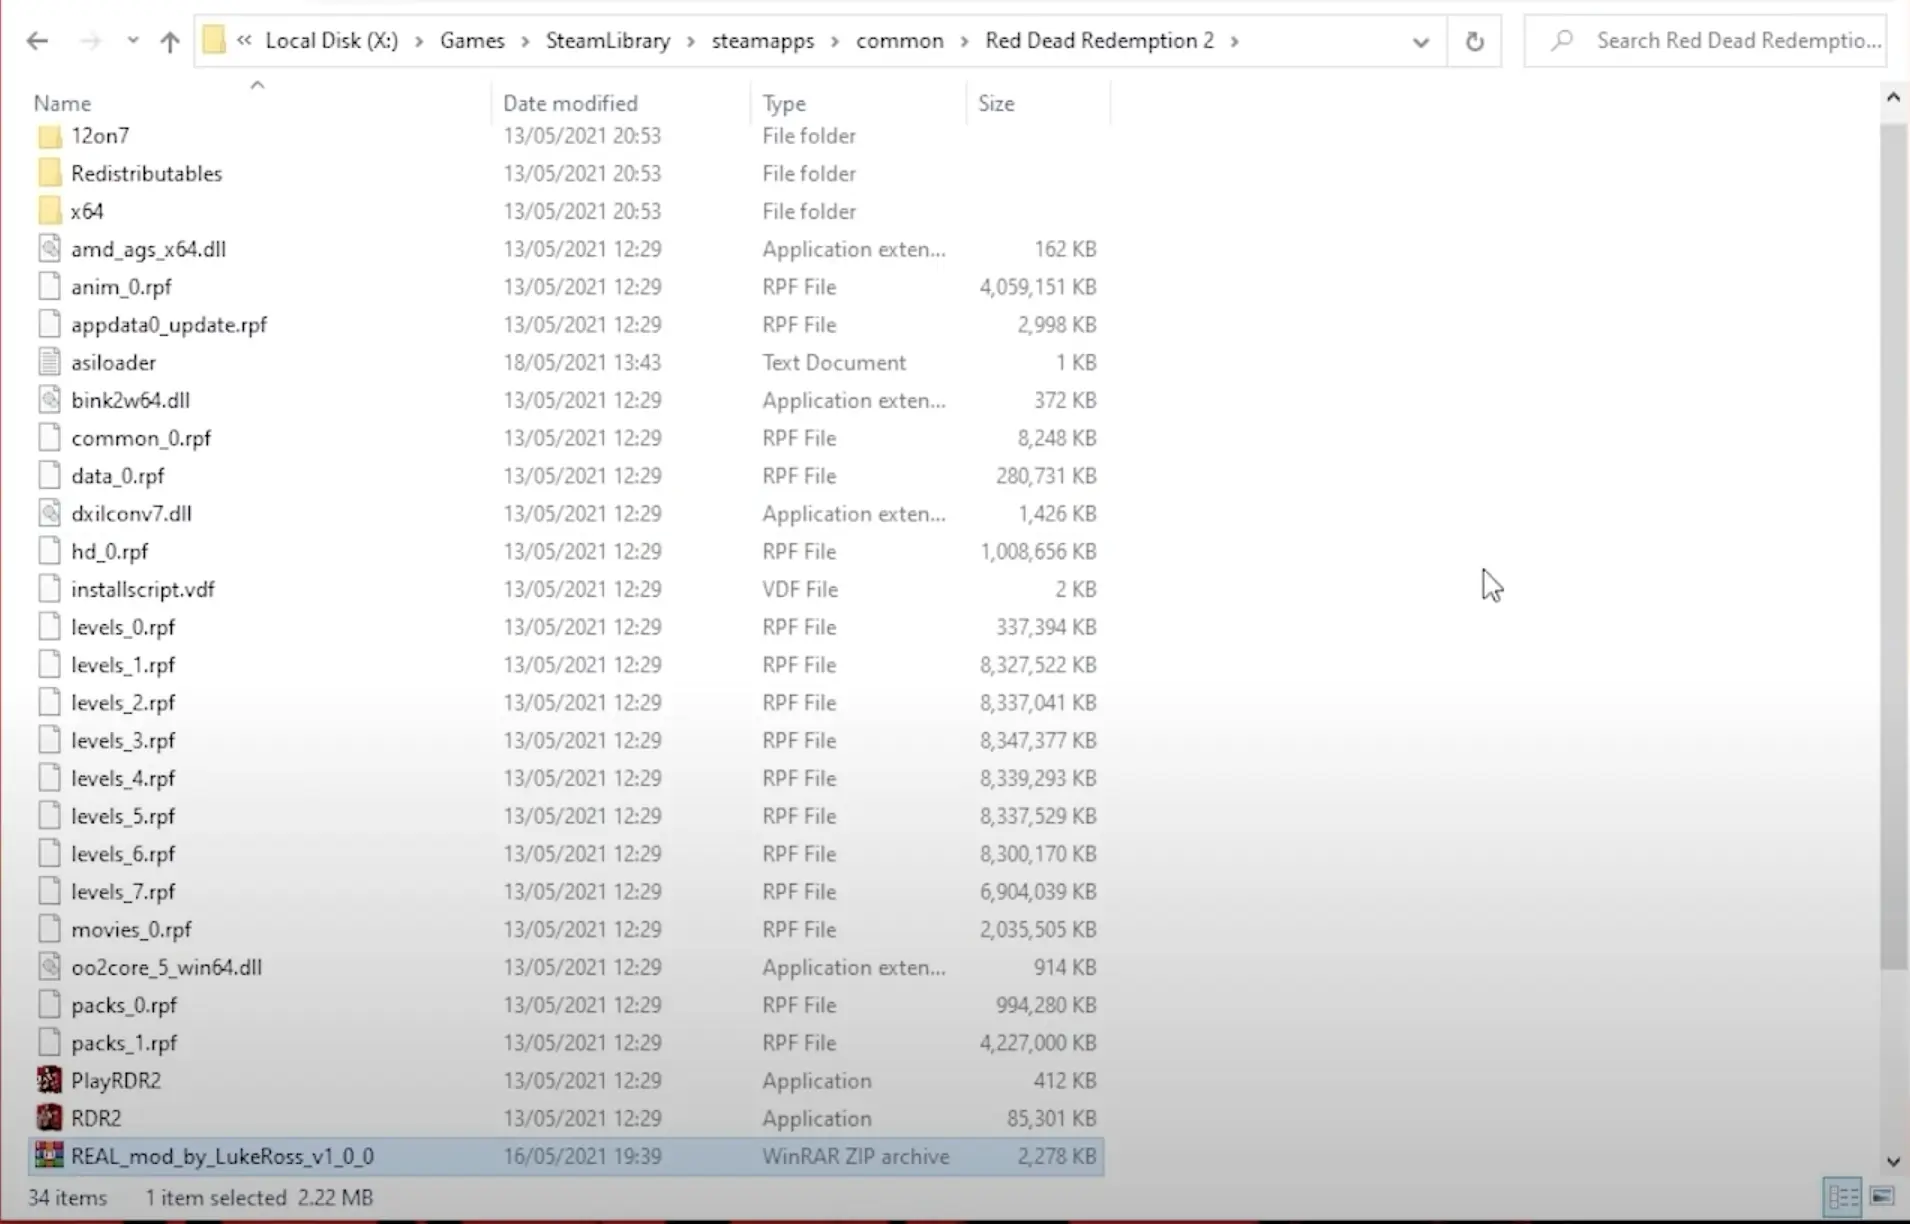Click the REAL_mod_by_LukeRoss zip archive icon

coord(49,1155)
